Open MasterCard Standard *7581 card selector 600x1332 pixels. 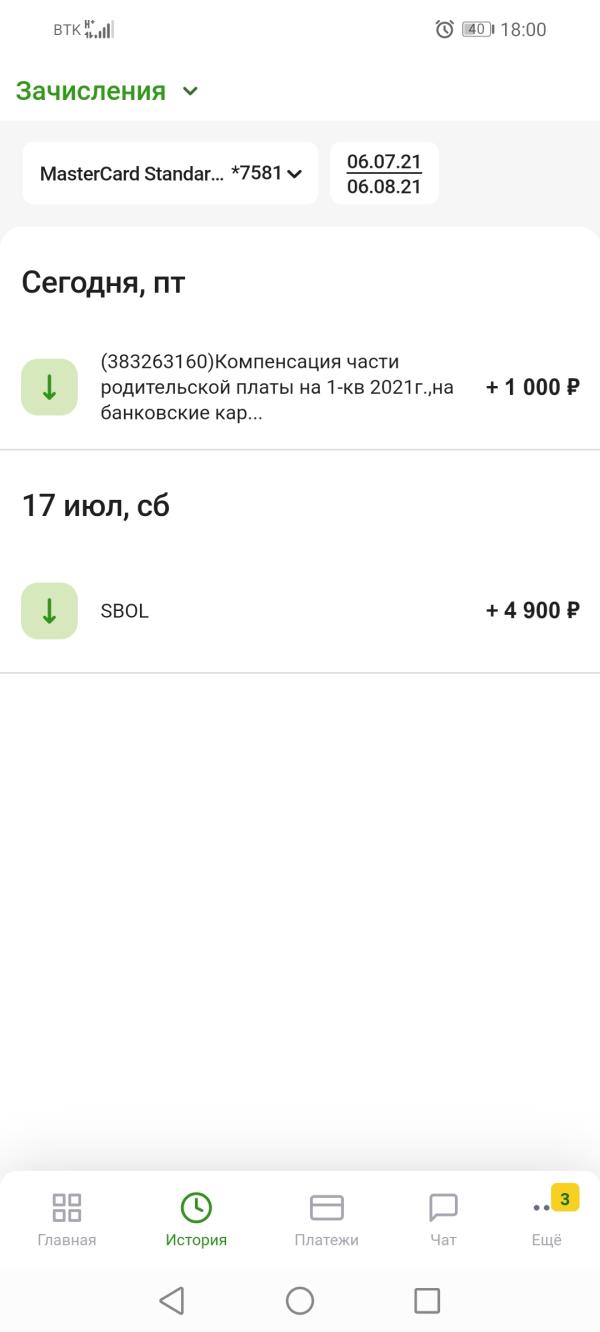point(170,173)
